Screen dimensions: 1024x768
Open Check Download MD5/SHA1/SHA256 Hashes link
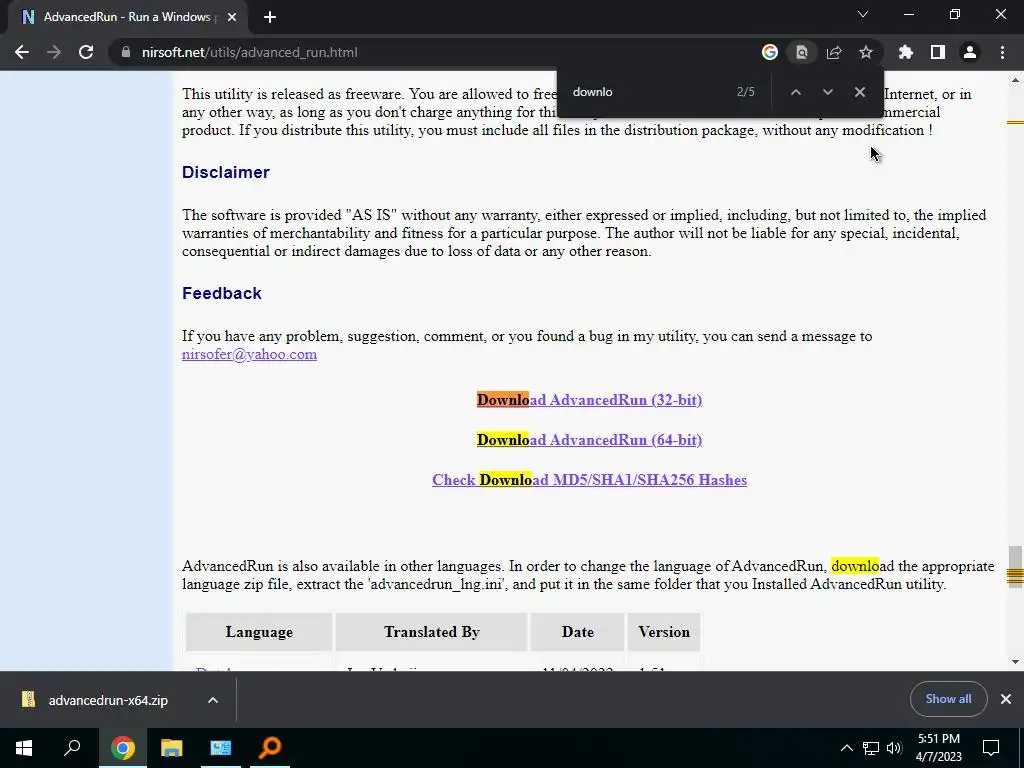click(x=589, y=480)
